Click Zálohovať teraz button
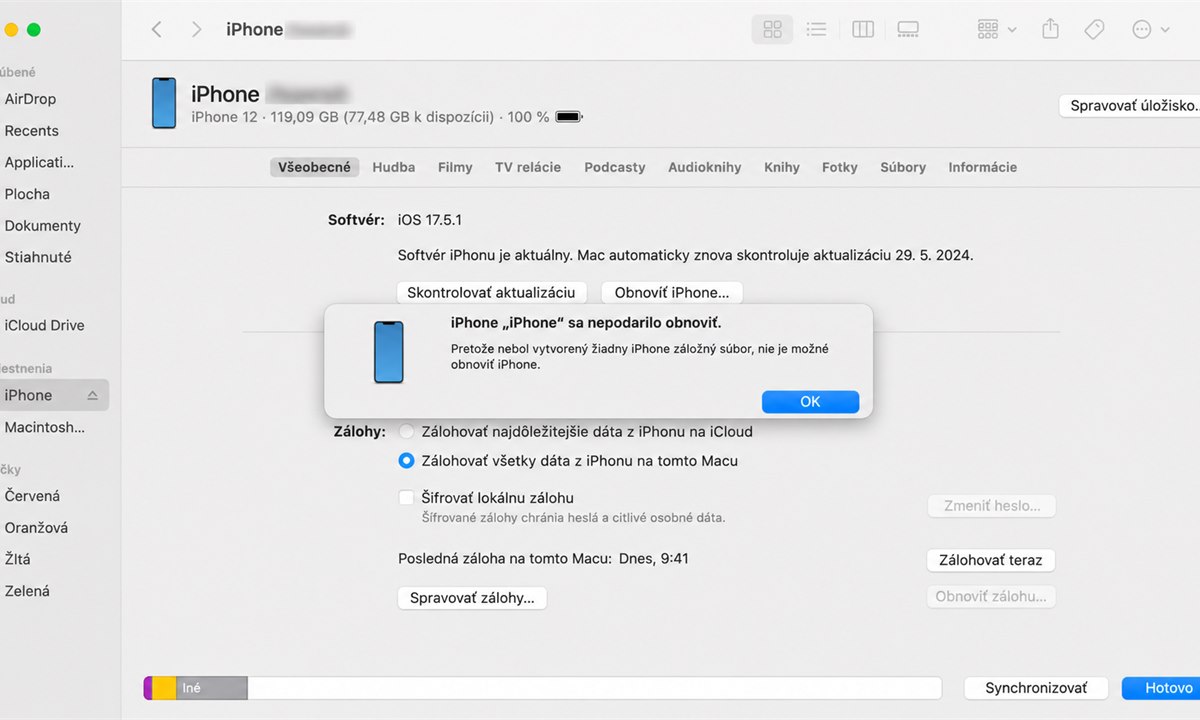Screen dimensions: 1200x720 (x=991, y=560)
